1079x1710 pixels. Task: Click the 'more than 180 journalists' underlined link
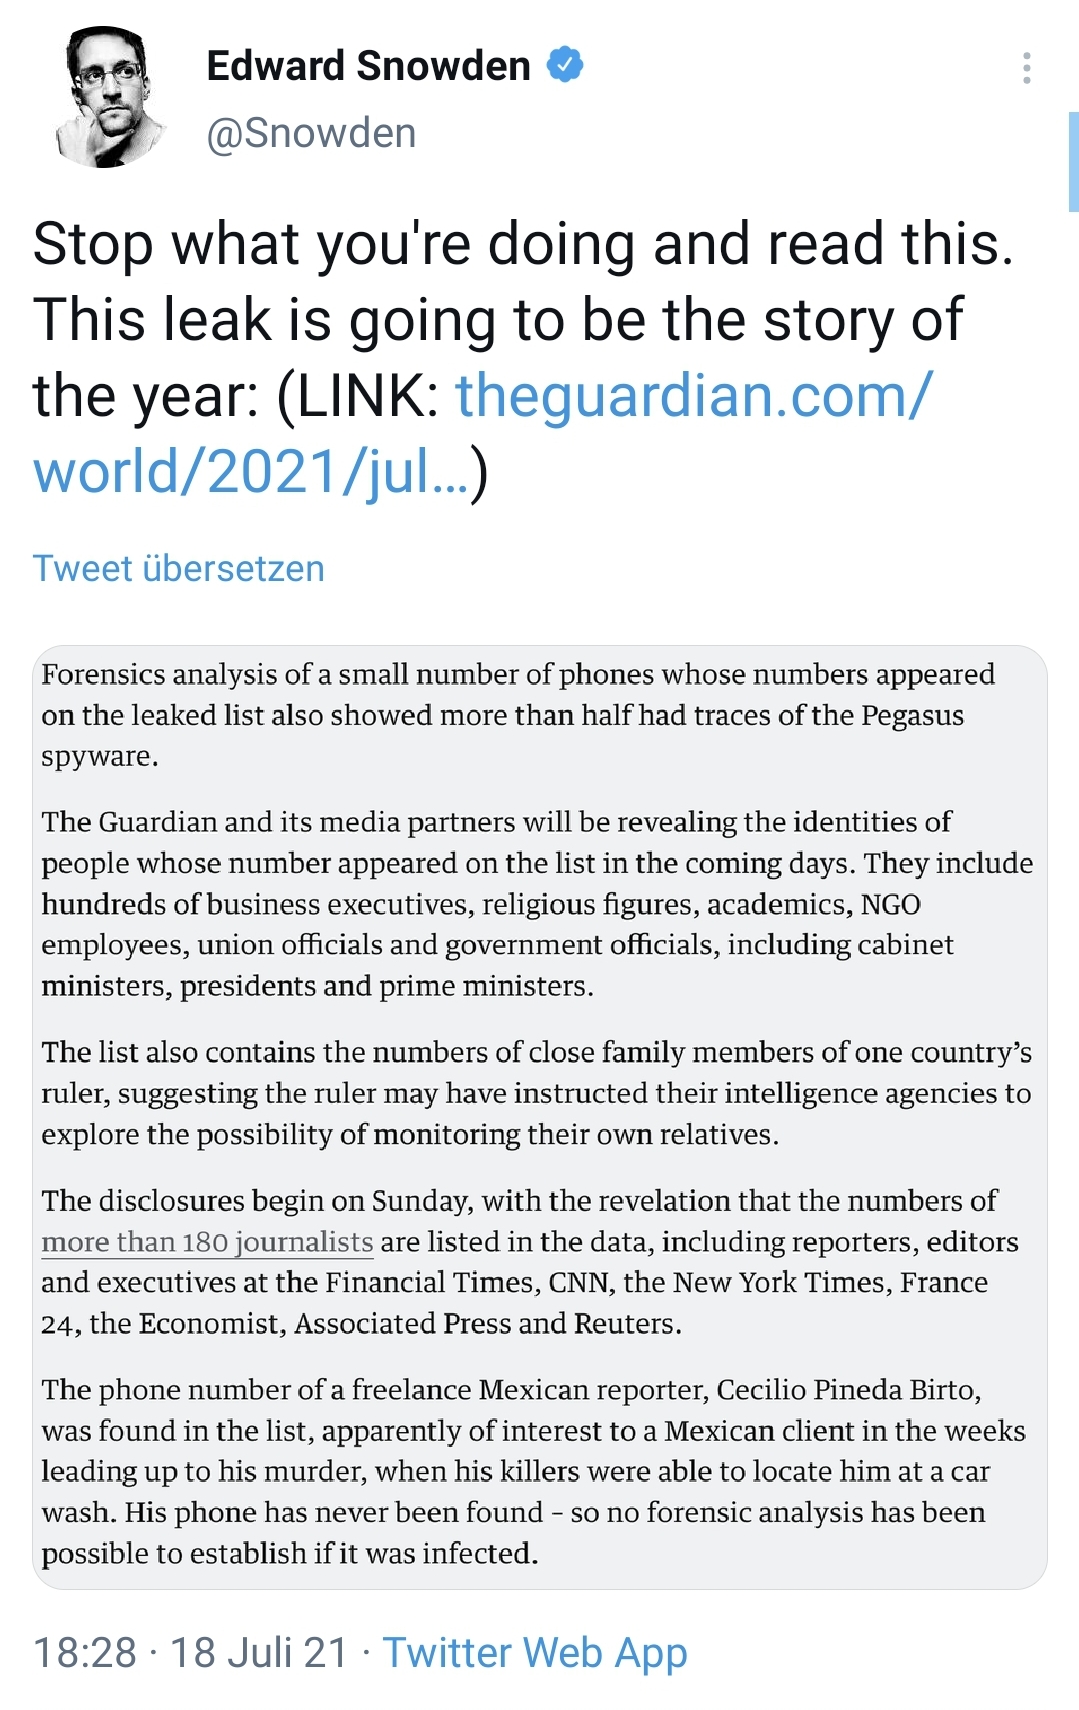[208, 1242]
